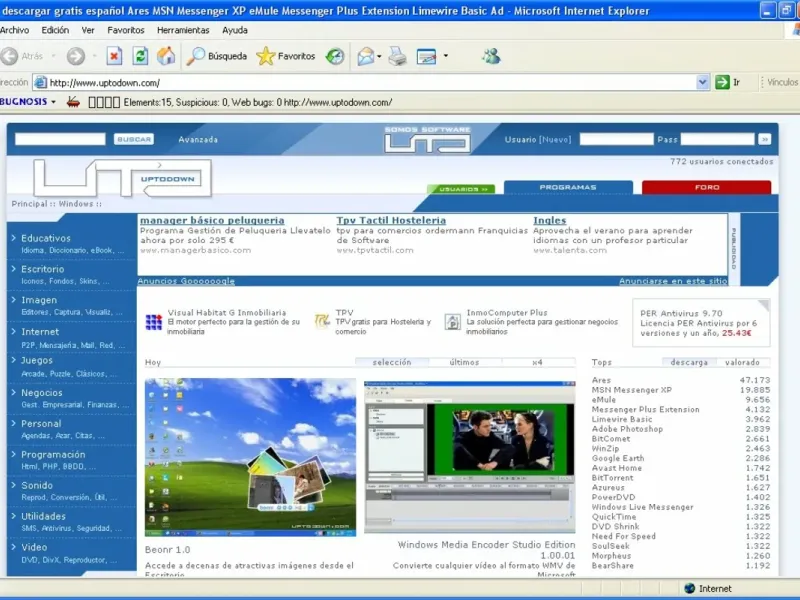The image size is (800, 600).
Task: Open the Beonr 1.0 desktop screenshot thumbnail
Action: point(250,455)
